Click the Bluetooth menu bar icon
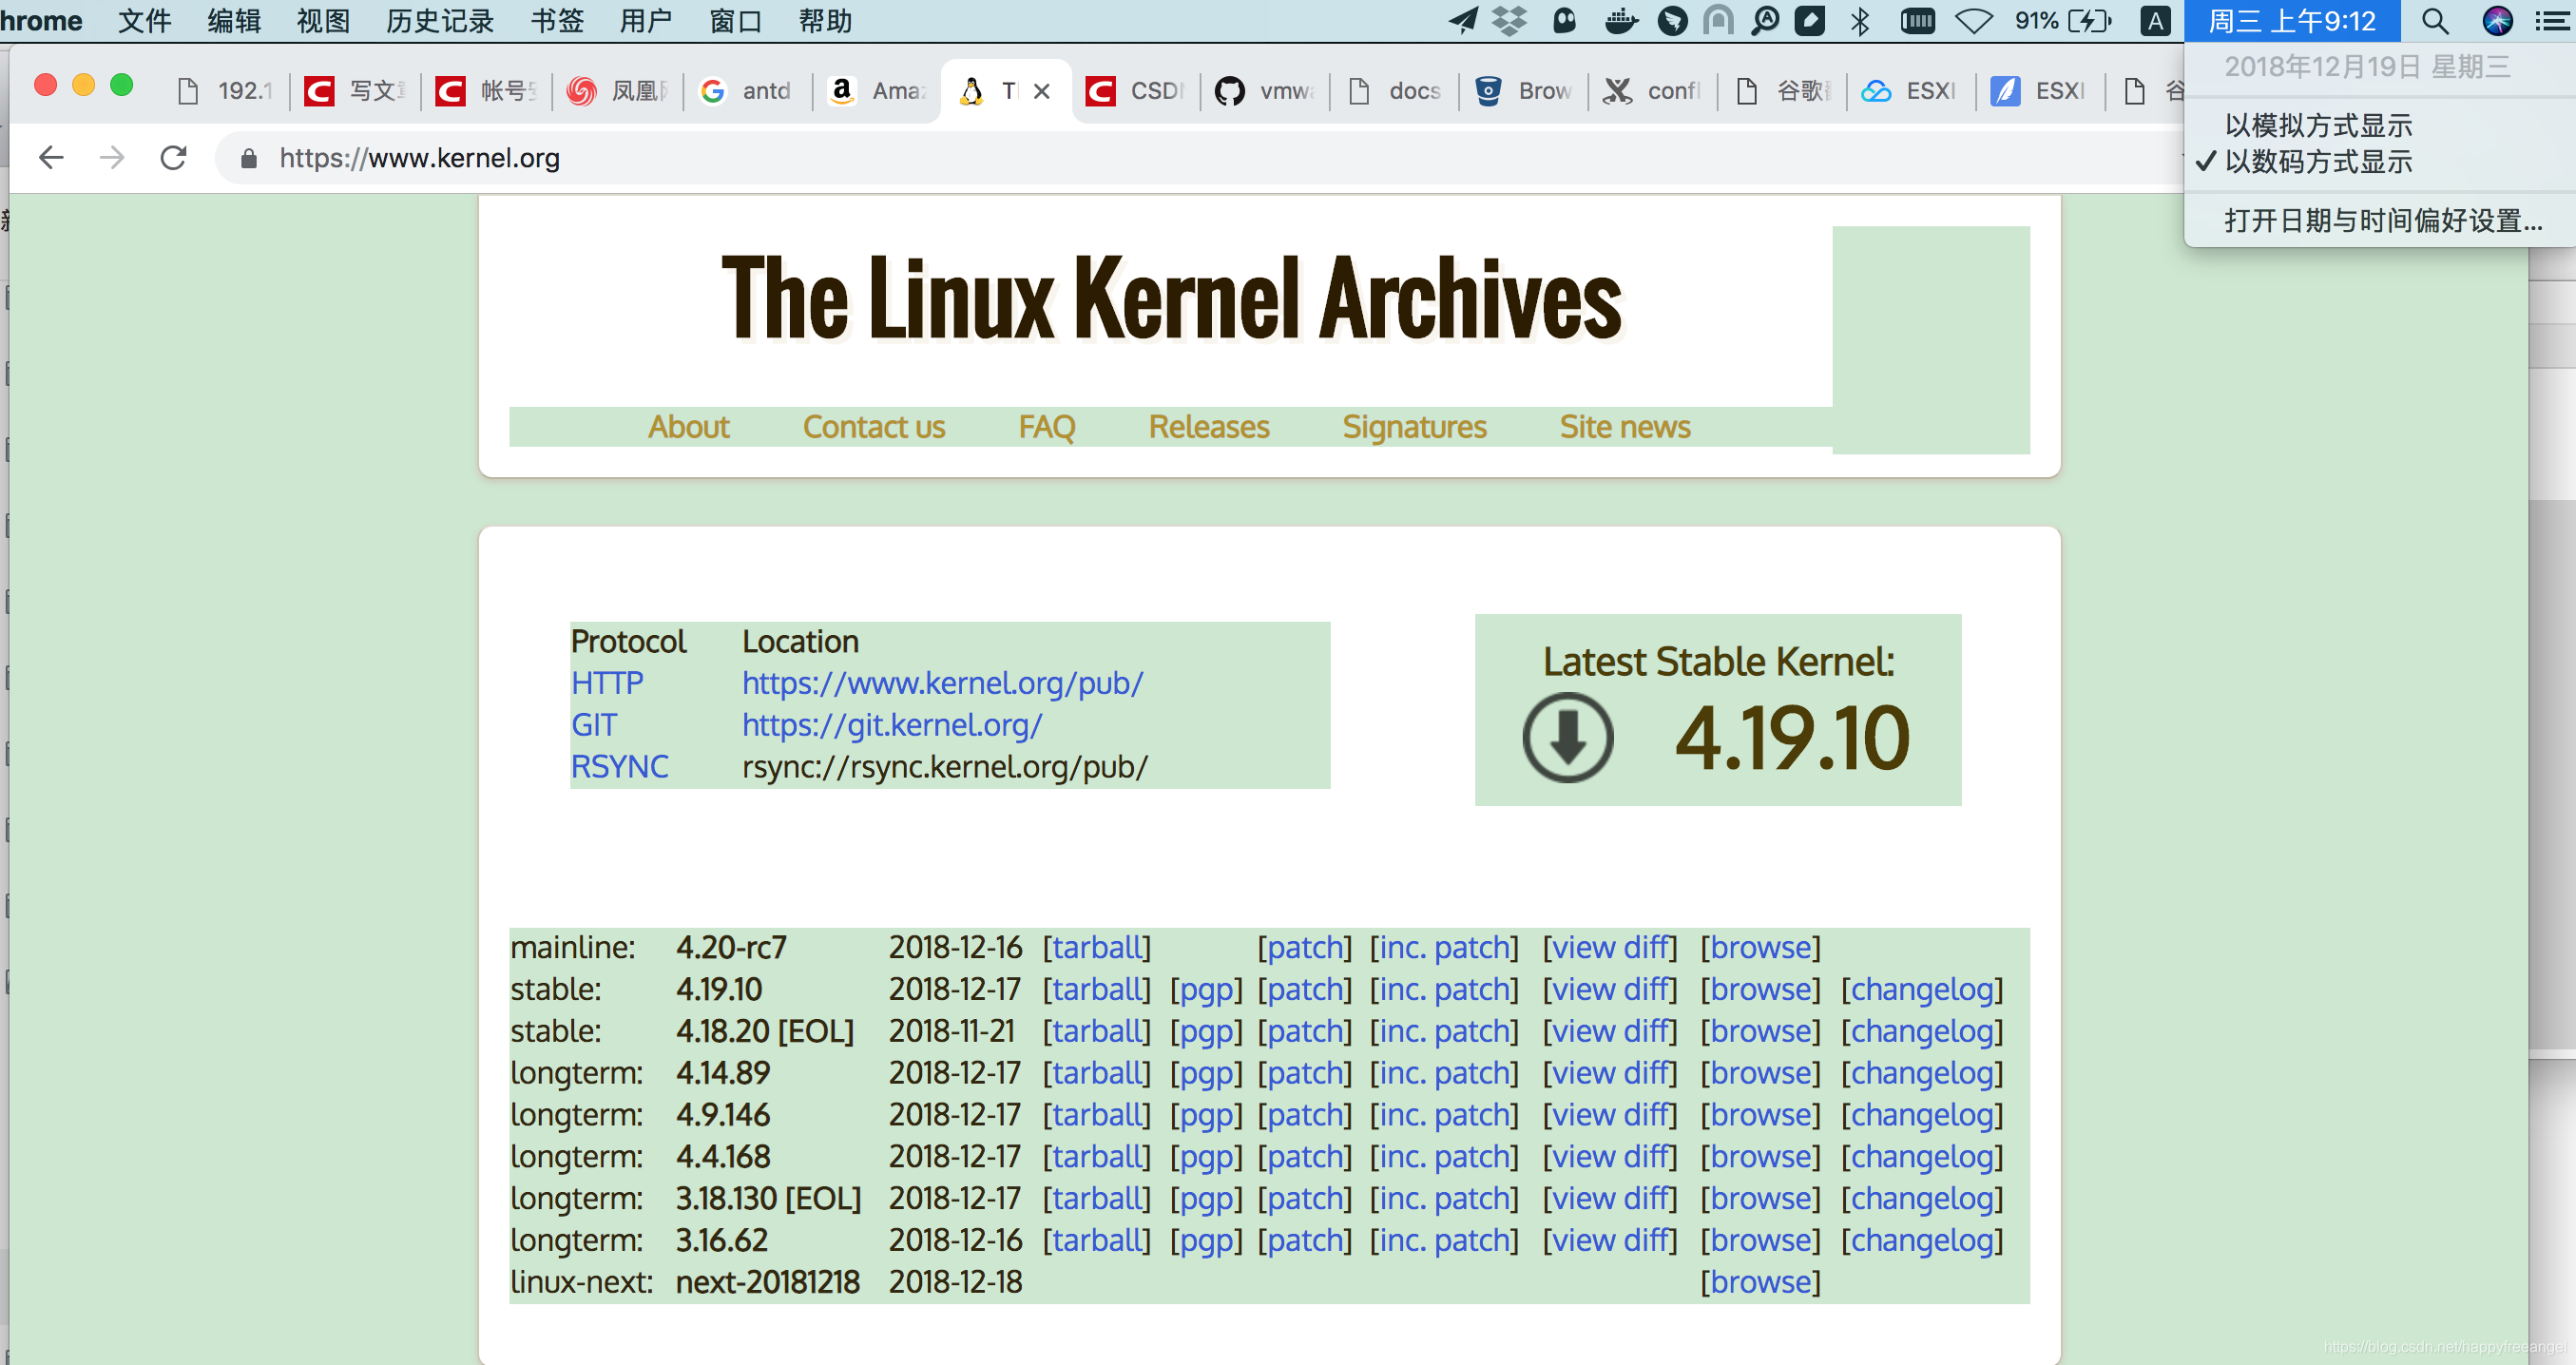The height and width of the screenshot is (1365, 2576). click(x=1860, y=21)
